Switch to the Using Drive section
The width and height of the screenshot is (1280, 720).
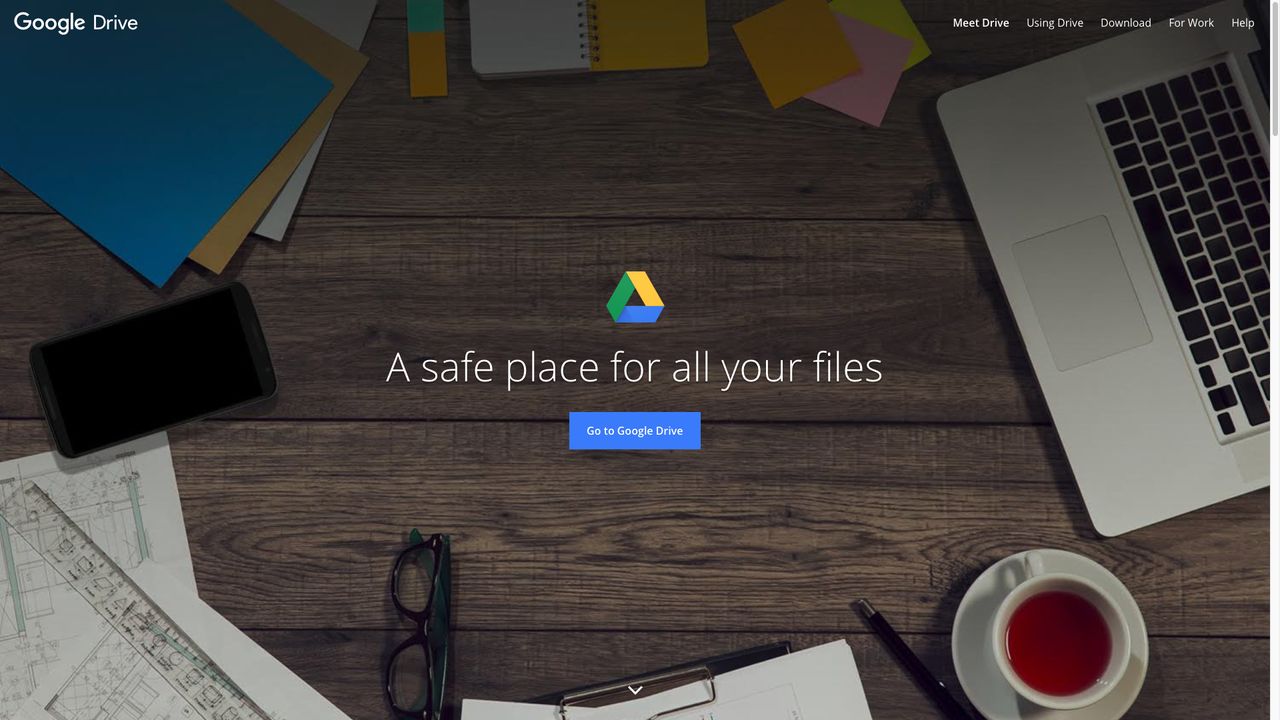coord(1055,22)
